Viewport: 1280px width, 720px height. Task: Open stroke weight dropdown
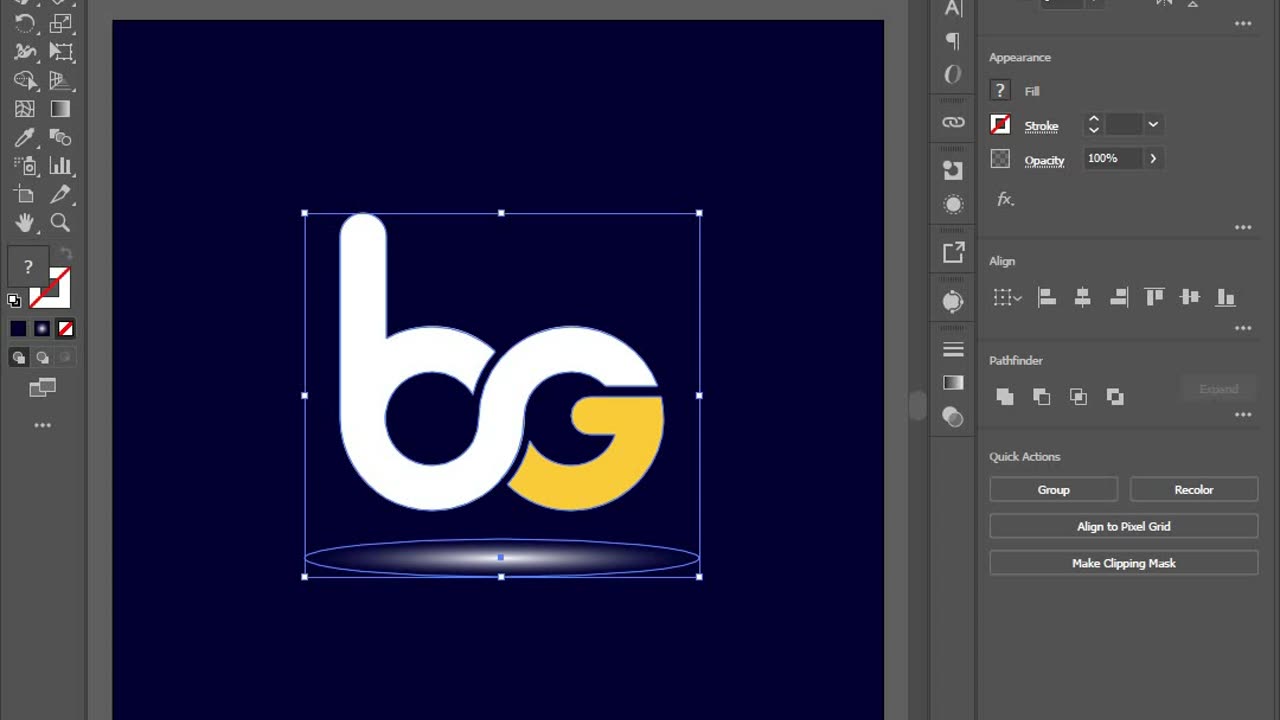point(1153,124)
